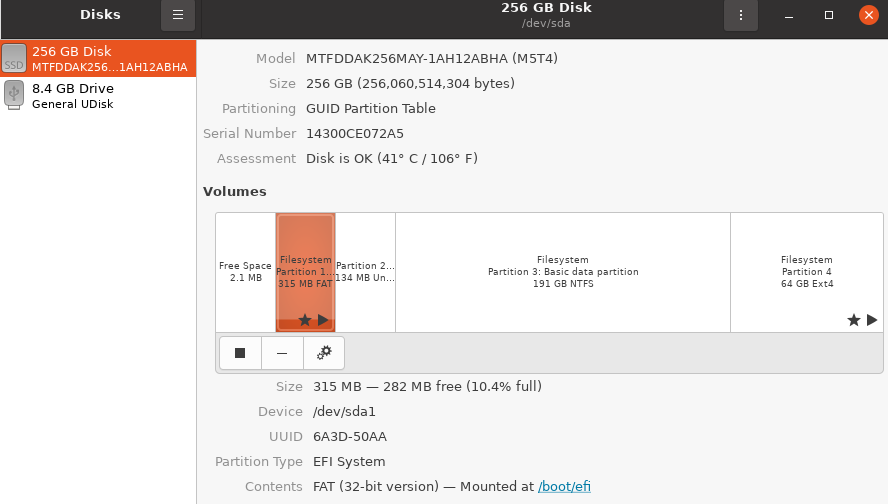Choose 8.4 GB Drive General UDisk entry
Image resolution: width=888 pixels, height=504 pixels.
point(98,96)
